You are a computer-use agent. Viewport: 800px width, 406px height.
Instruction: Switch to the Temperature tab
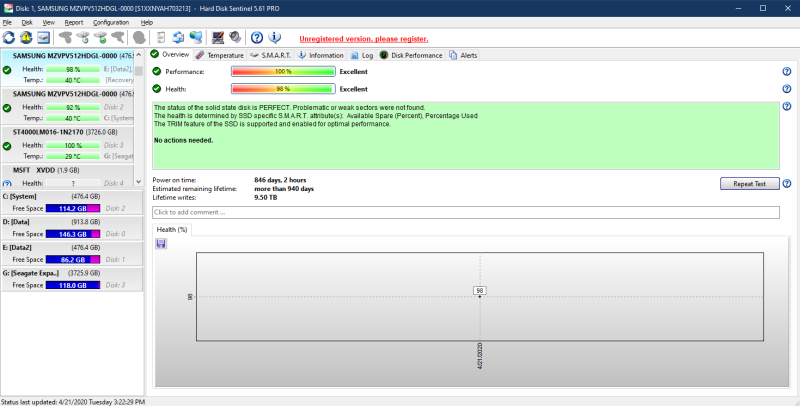219,55
